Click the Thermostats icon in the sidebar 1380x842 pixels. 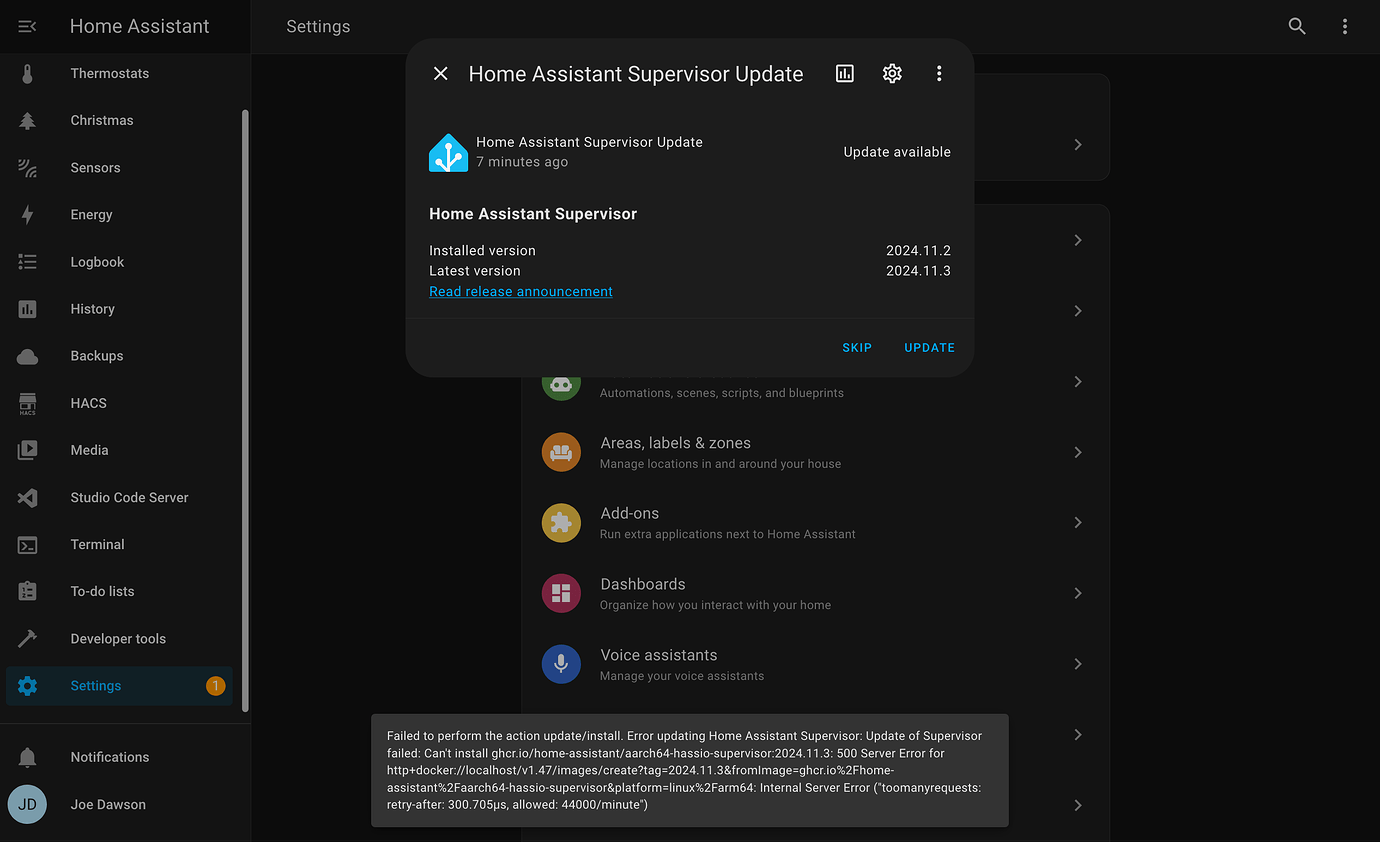click(x=26, y=73)
